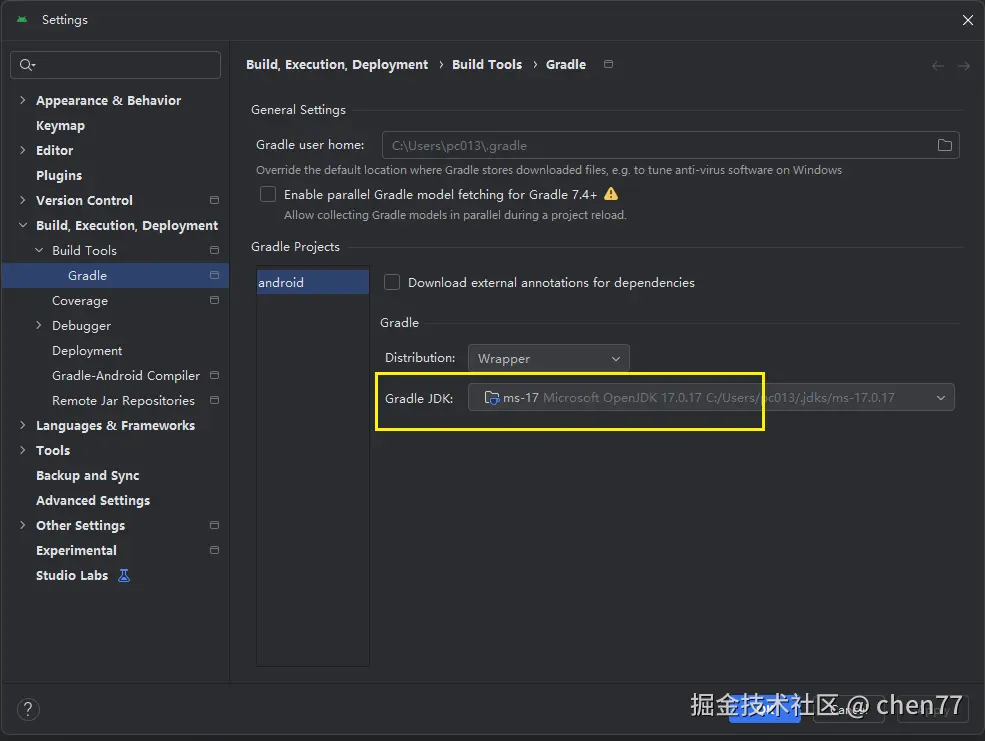Open Studio Labs settings page
This screenshot has width=985, height=741.
(x=72, y=575)
